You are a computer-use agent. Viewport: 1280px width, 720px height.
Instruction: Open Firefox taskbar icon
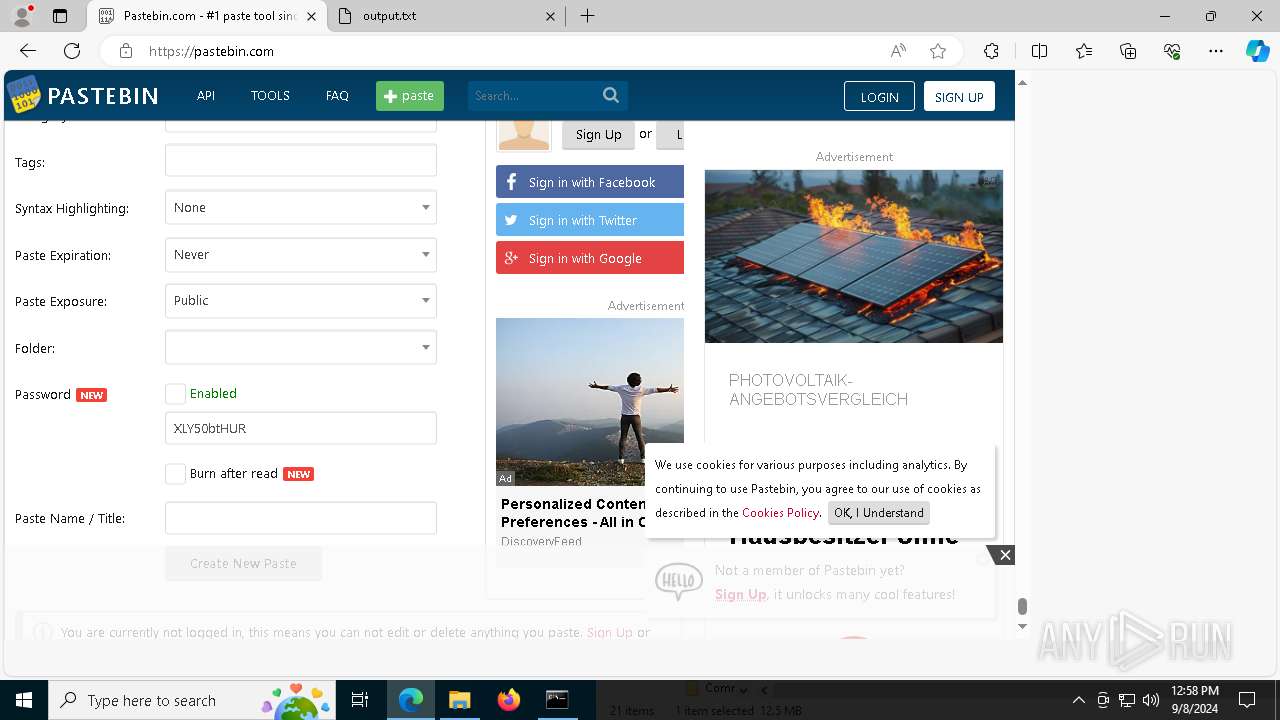point(508,700)
